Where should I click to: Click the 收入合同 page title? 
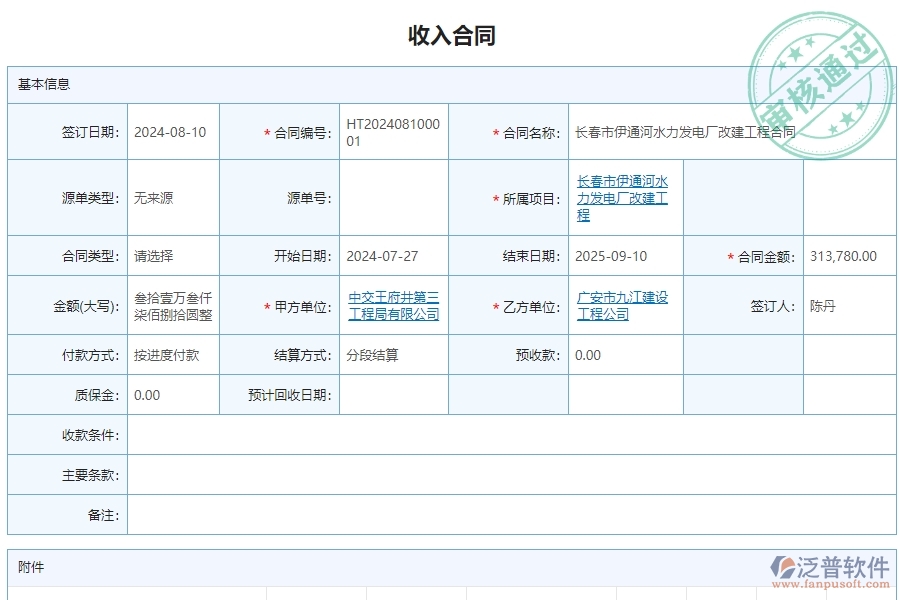(450, 36)
